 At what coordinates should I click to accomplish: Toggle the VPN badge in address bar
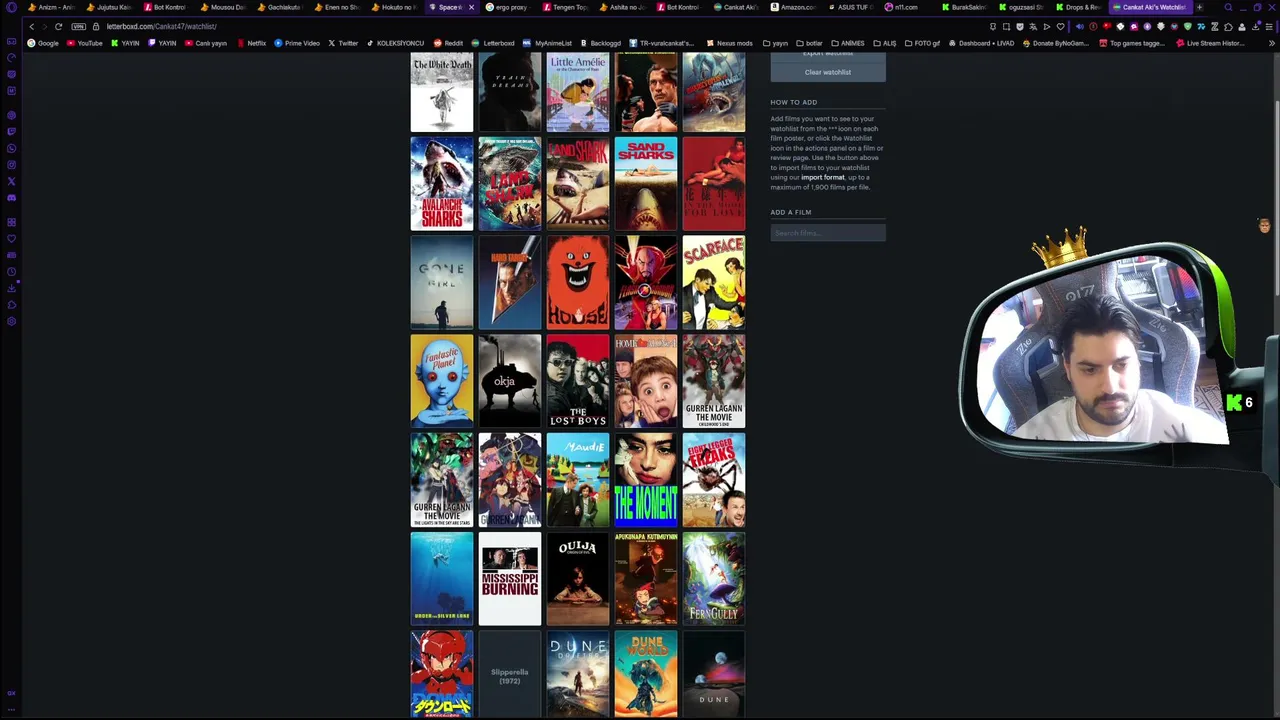click(78, 27)
